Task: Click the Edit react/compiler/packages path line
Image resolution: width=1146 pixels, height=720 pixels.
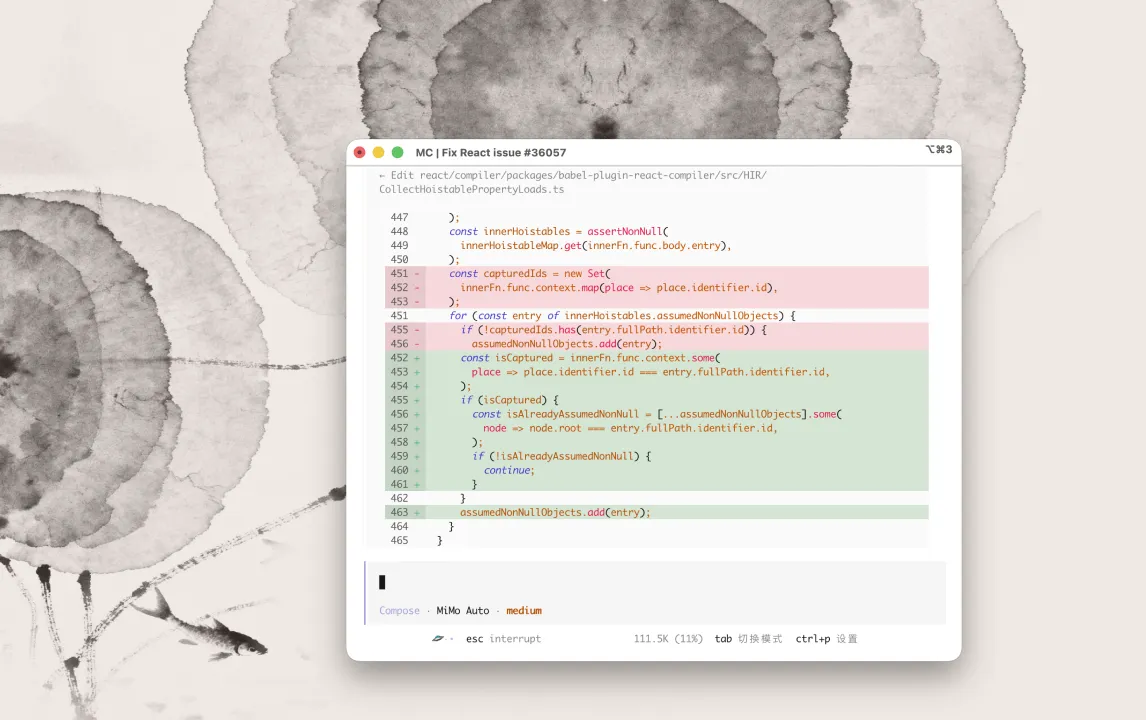Action: coord(572,175)
